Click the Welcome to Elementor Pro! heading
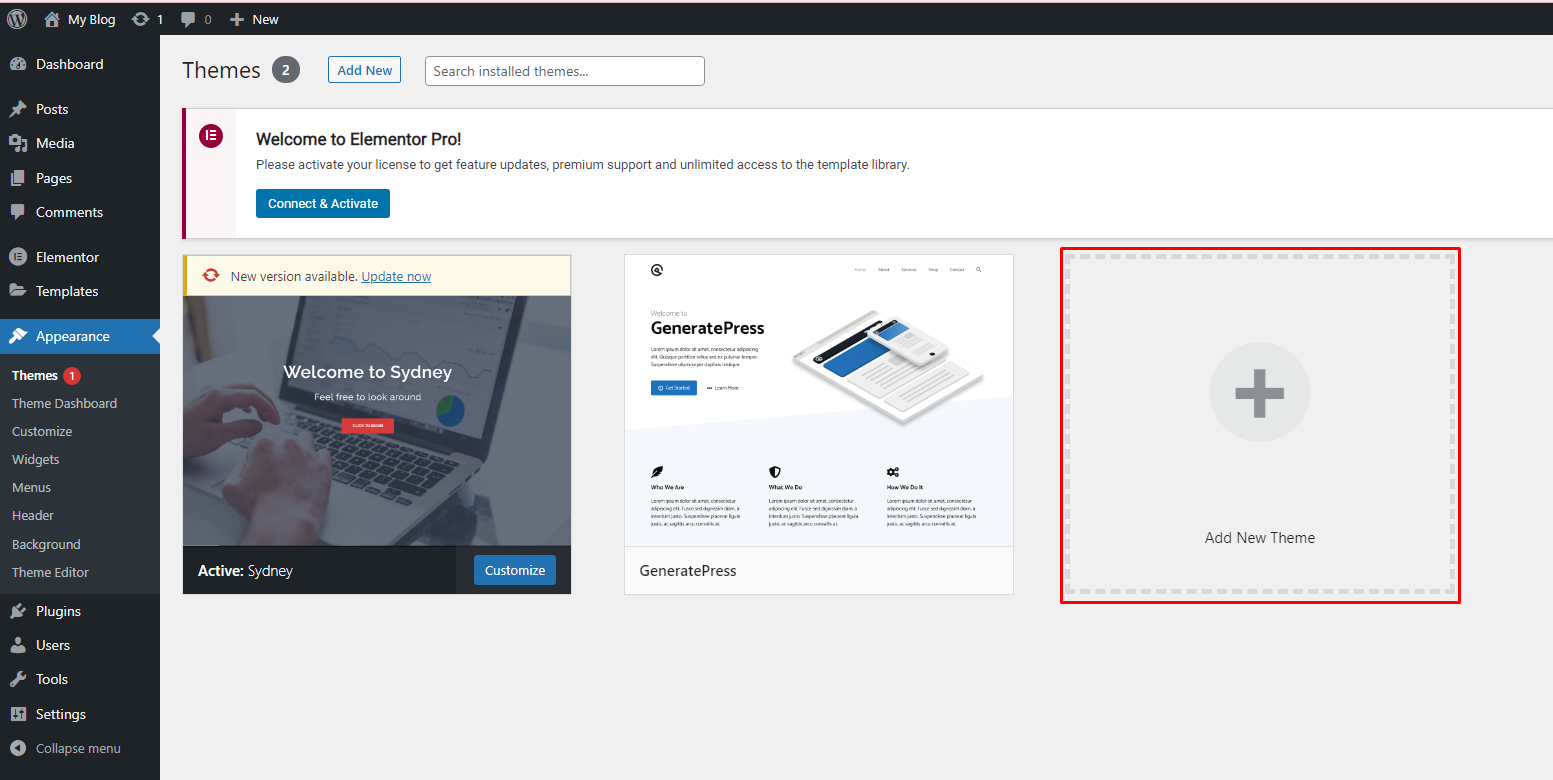This screenshot has width=1553, height=780. coord(359,139)
